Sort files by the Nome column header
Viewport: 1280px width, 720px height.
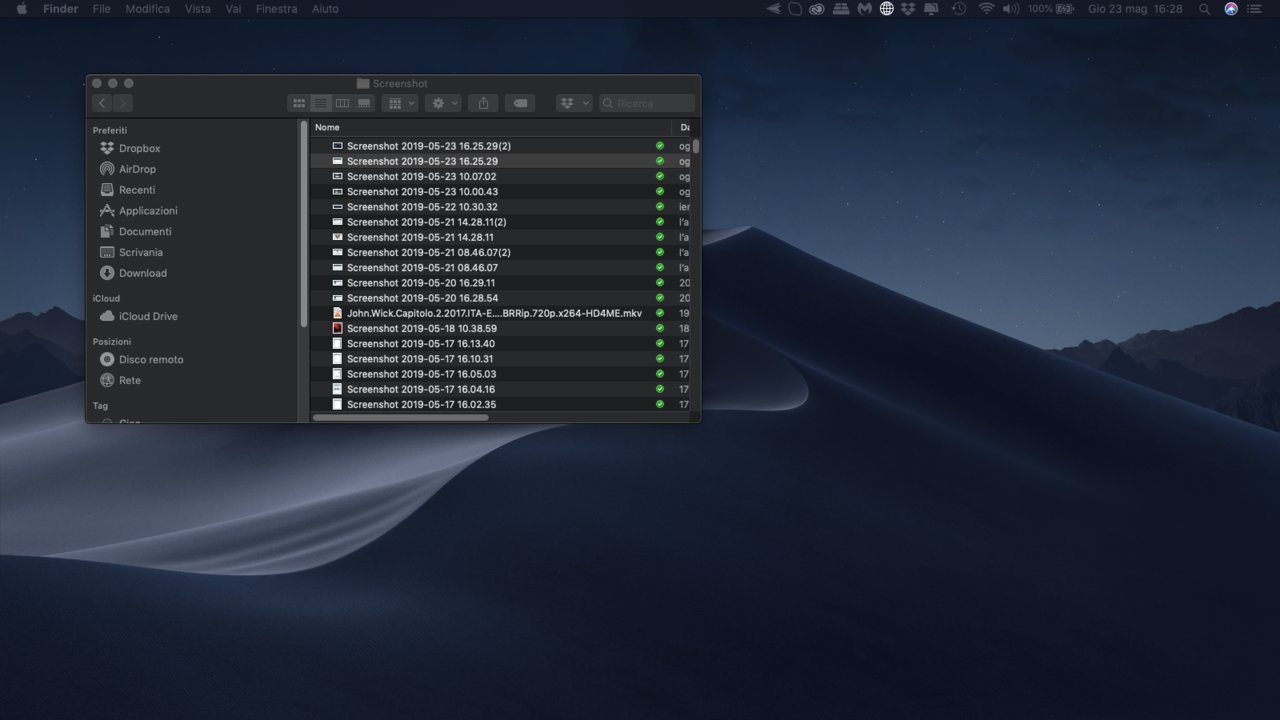point(328,127)
